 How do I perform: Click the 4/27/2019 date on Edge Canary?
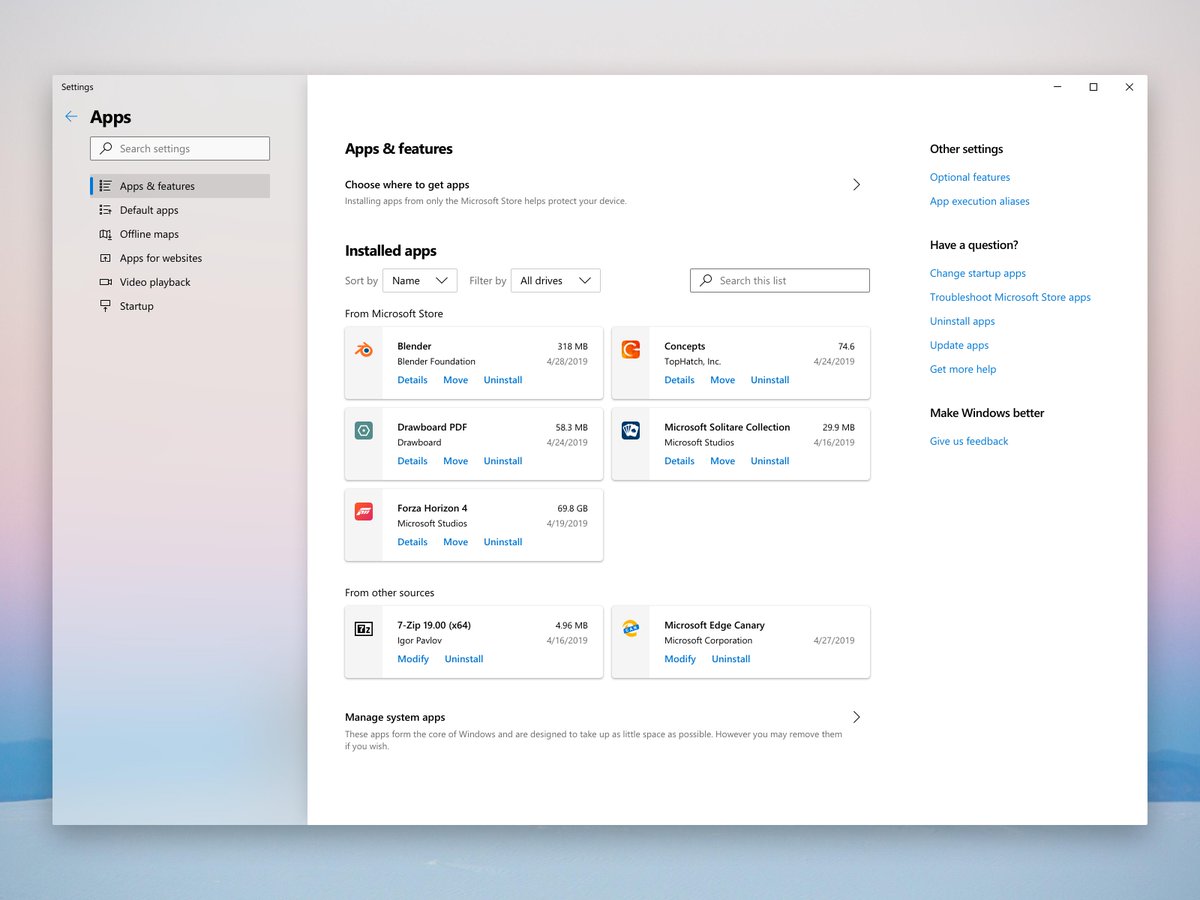tap(834, 640)
